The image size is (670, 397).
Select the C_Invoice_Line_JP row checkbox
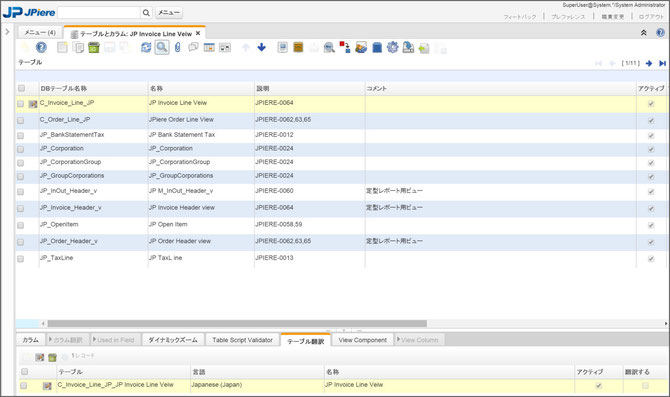pyautogui.click(x=21, y=104)
